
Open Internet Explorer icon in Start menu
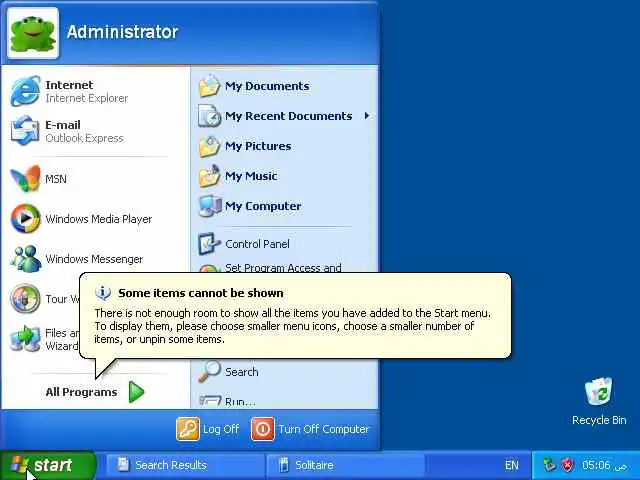click(26, 91)
